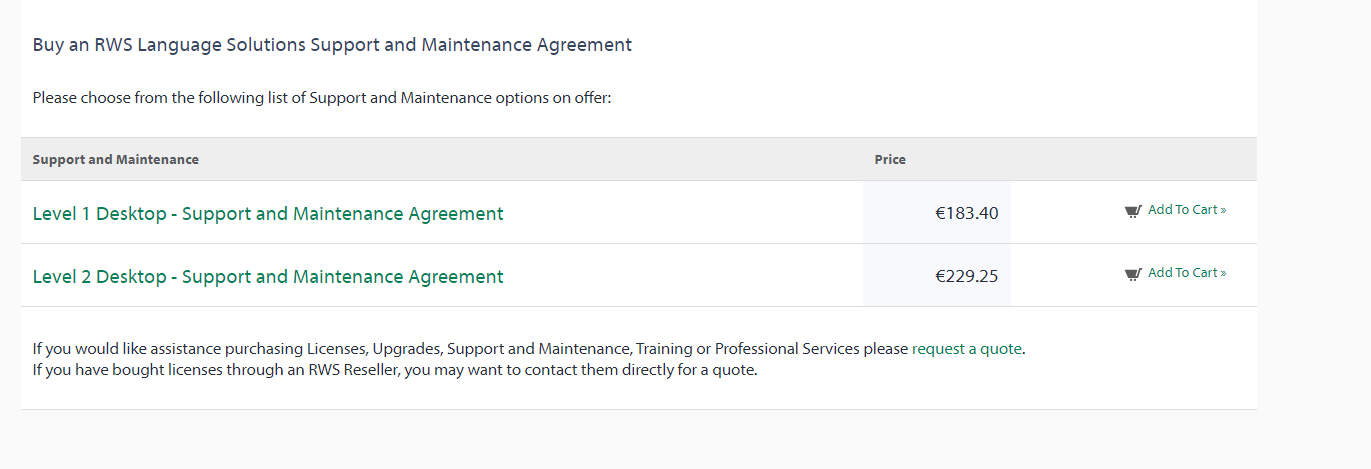Screen dimensions: 1371x469
Task: Select the €183.40 price cell
Action: (x=937, y=212)
